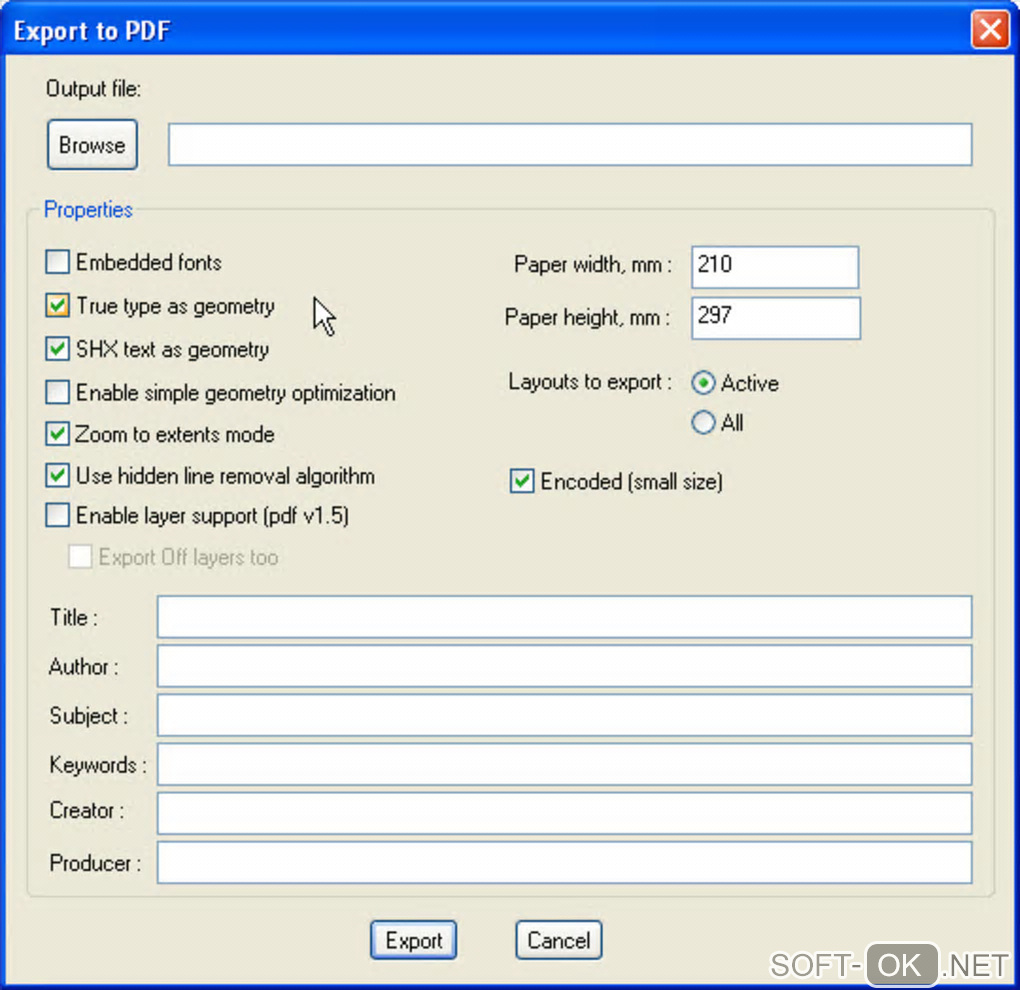Image resolution: width=1020 pixels, height=990 pixels.
Task: Click into the Subject text field
Action: pos(564,715)
